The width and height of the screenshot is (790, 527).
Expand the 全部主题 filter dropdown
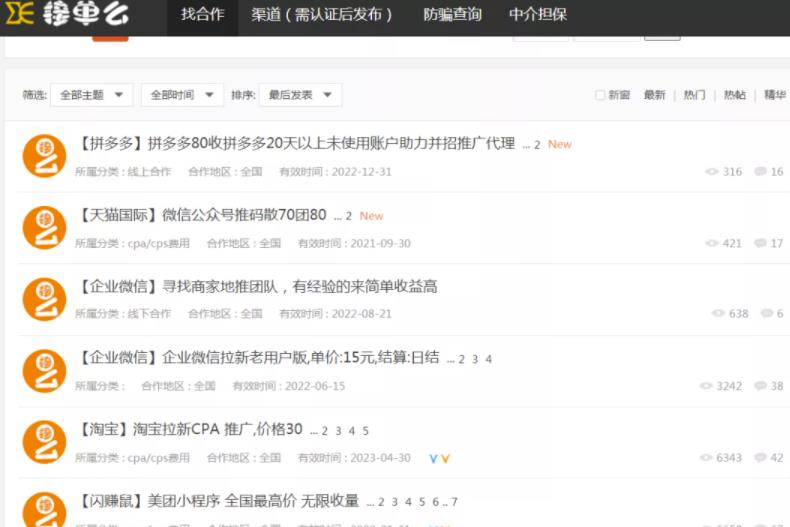click(92, 95)
